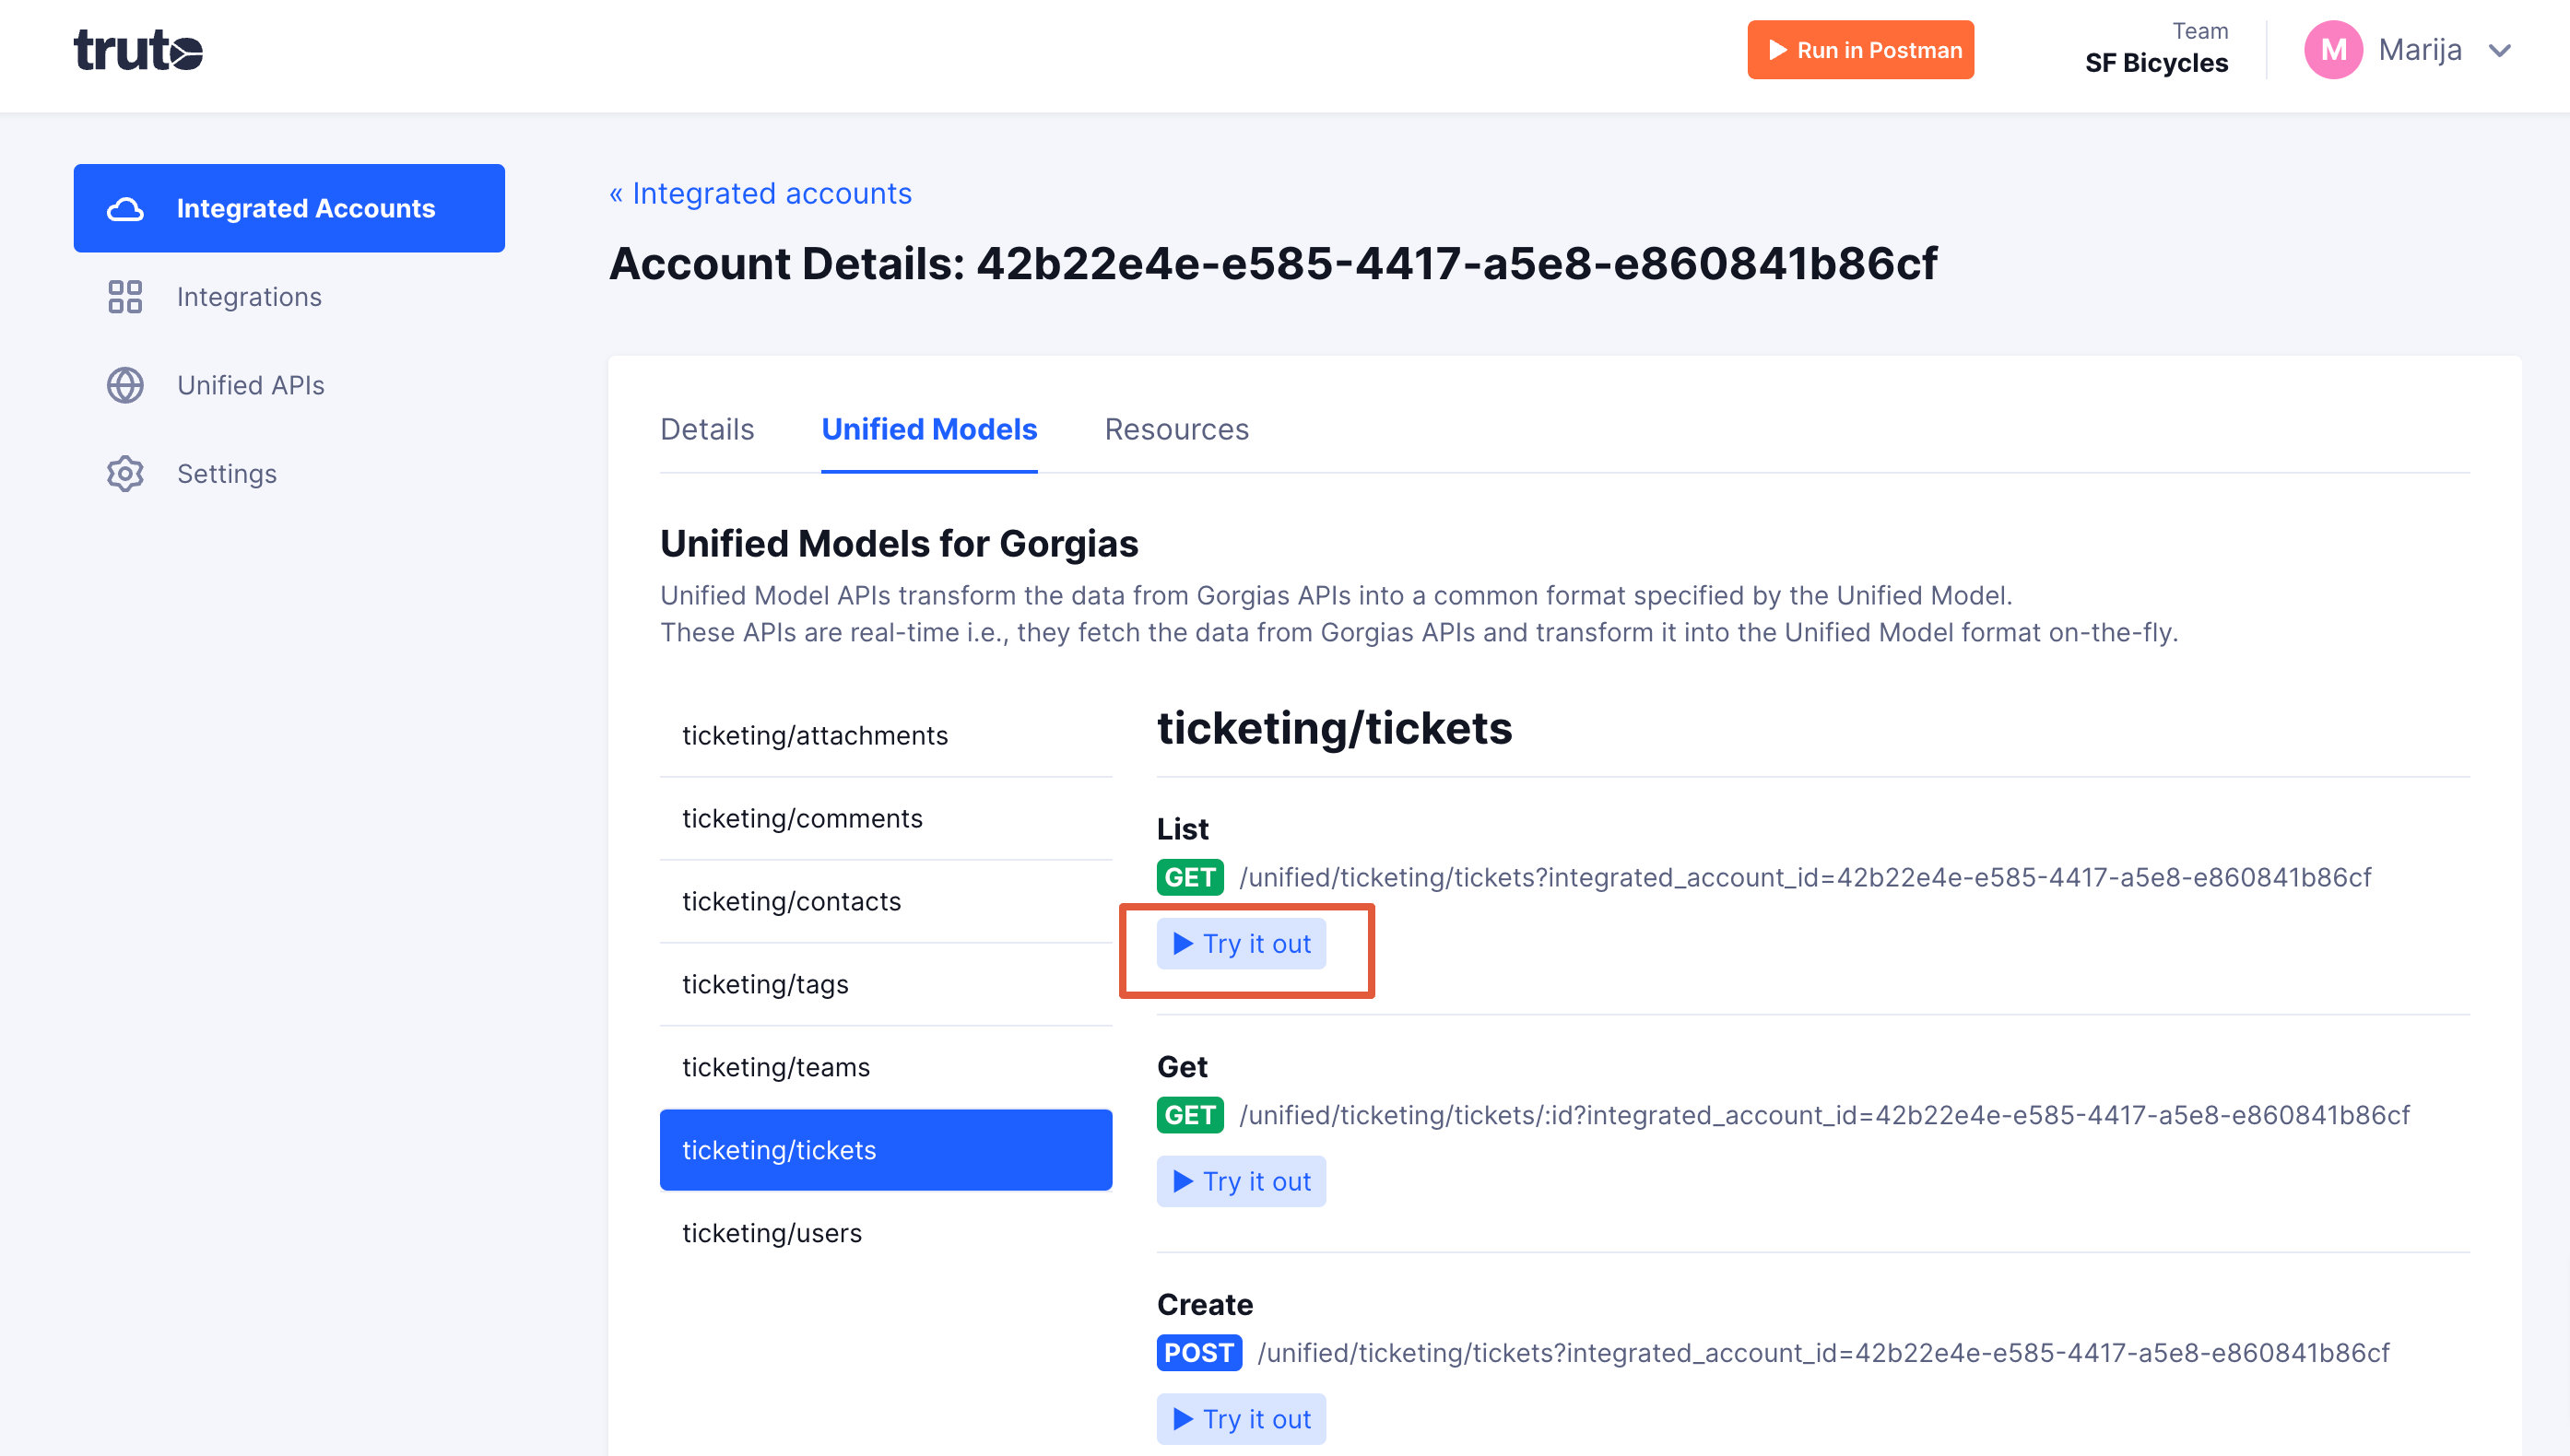The image size is (2570, 1456).
Task: Click the Unified APIs globe icon
Action: pyautogui.click(x=125, y=386)
